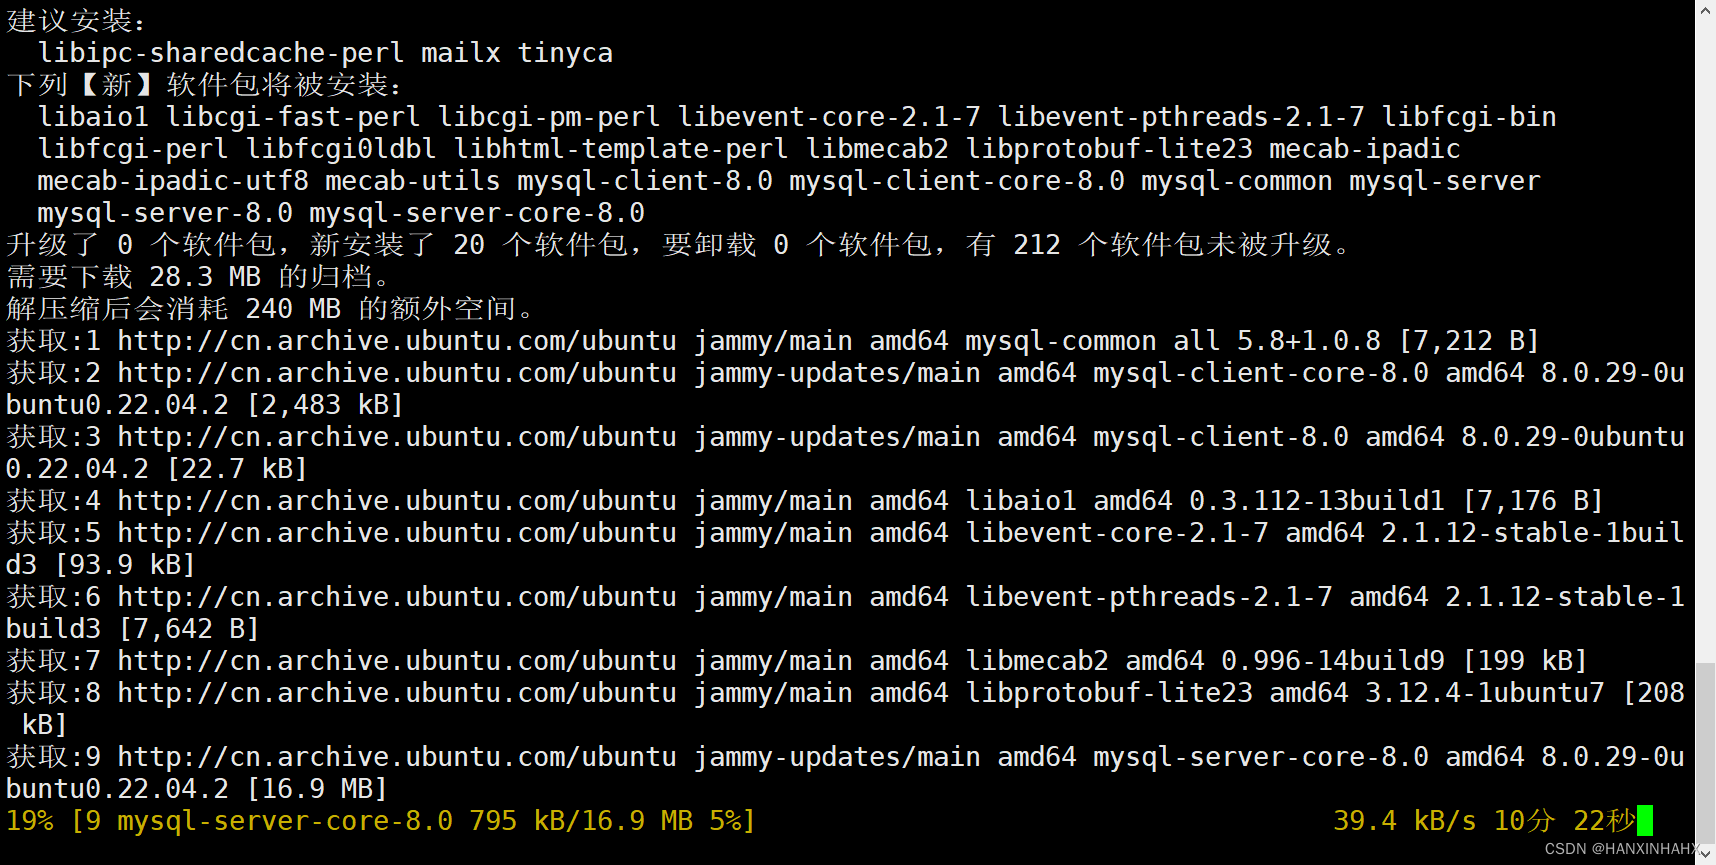1716x865 pixels.
Task: Click the 'libipc-sharedcache-perl' package name
Action: [x=221, y=53]
